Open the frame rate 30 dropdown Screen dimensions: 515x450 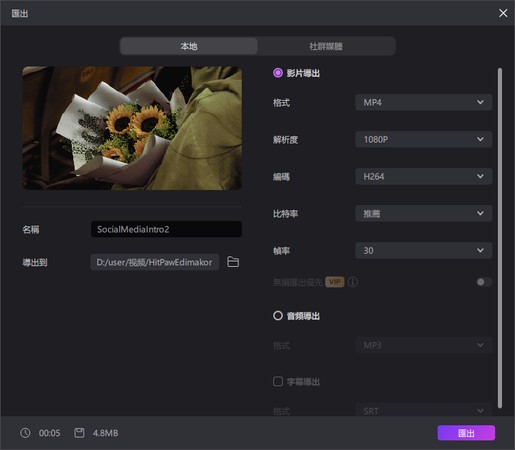click(x=424, y=250)
